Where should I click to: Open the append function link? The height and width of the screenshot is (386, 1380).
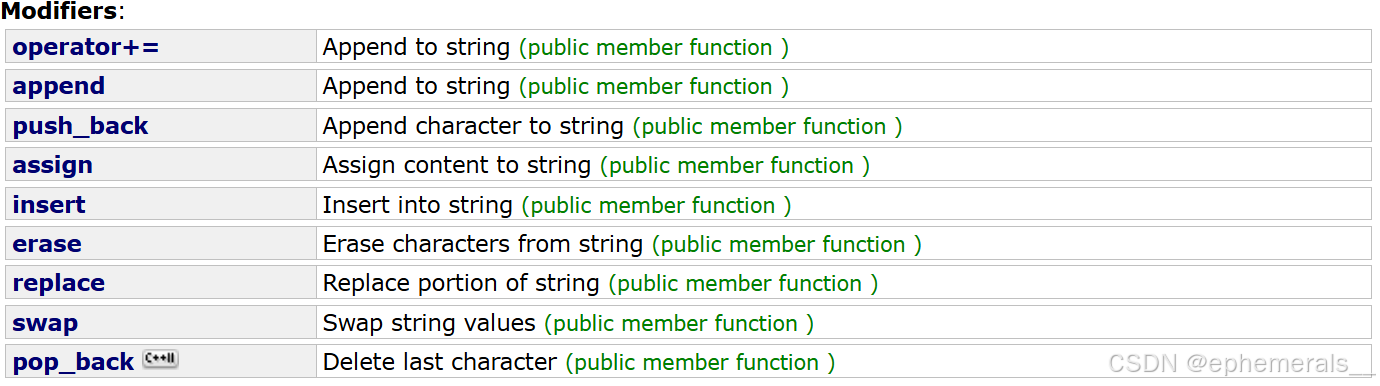click(58, 87)
